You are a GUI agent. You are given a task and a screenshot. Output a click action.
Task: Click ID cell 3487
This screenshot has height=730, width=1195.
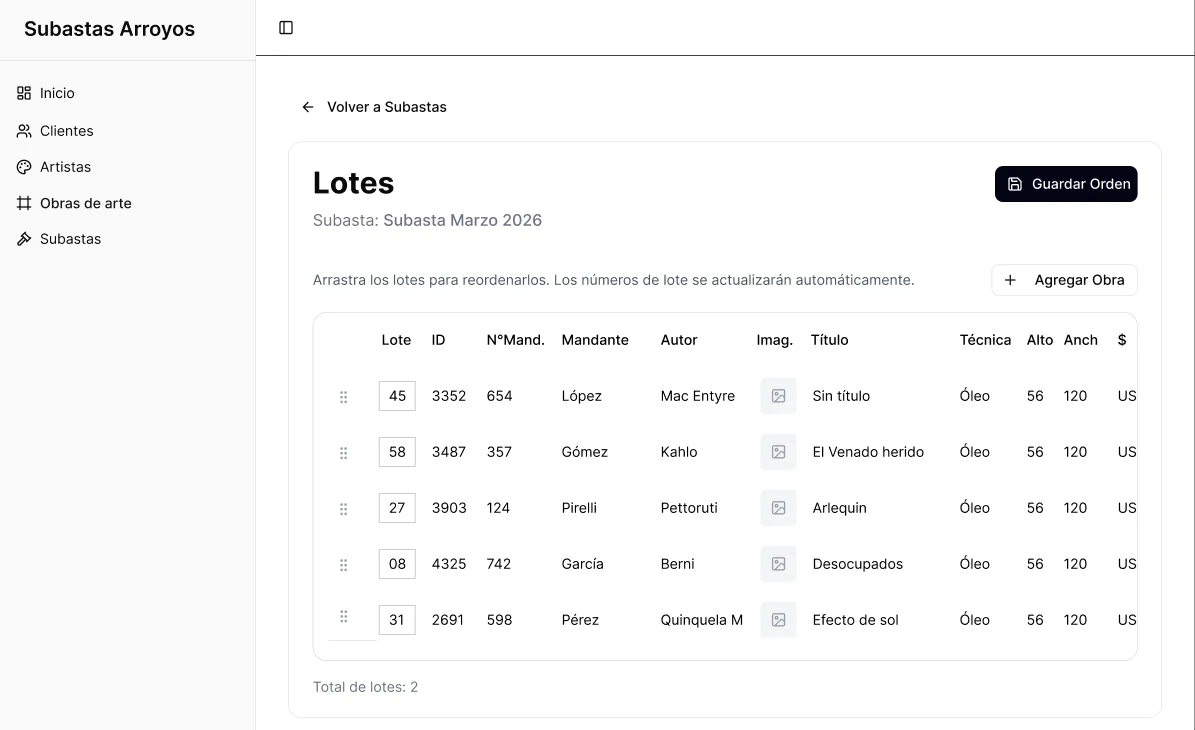coord(449,452)
